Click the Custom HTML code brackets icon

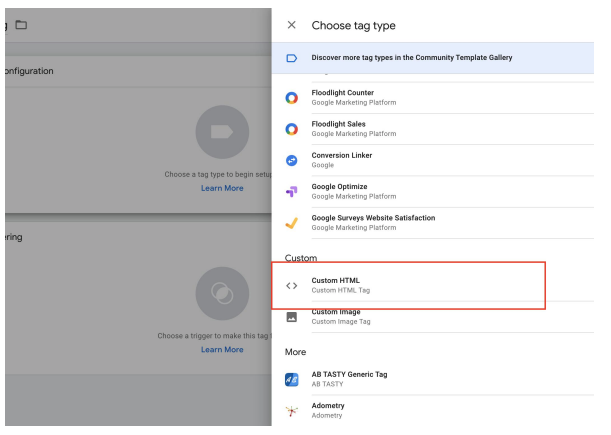click(x=291, y=286)
